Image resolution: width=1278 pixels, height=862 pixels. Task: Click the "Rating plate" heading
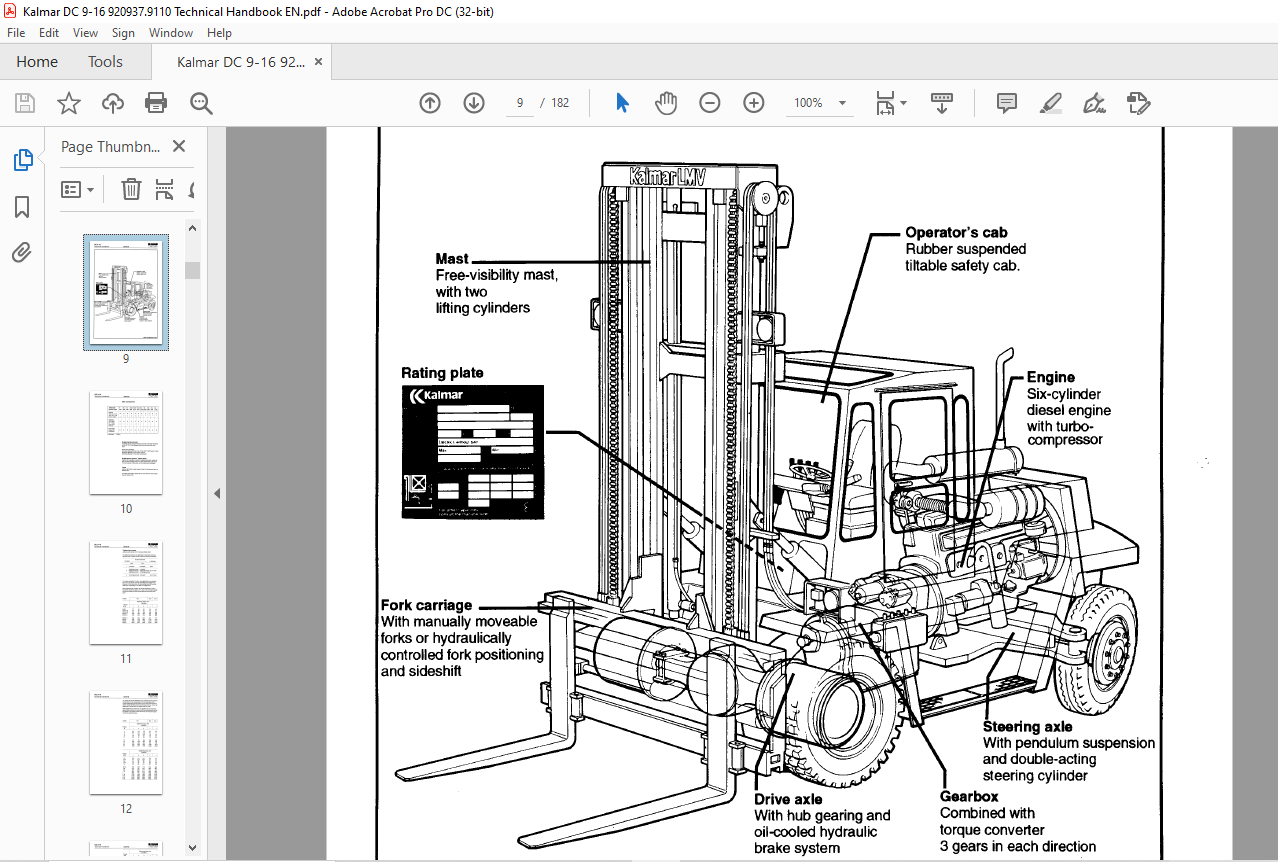coord(442,373)
